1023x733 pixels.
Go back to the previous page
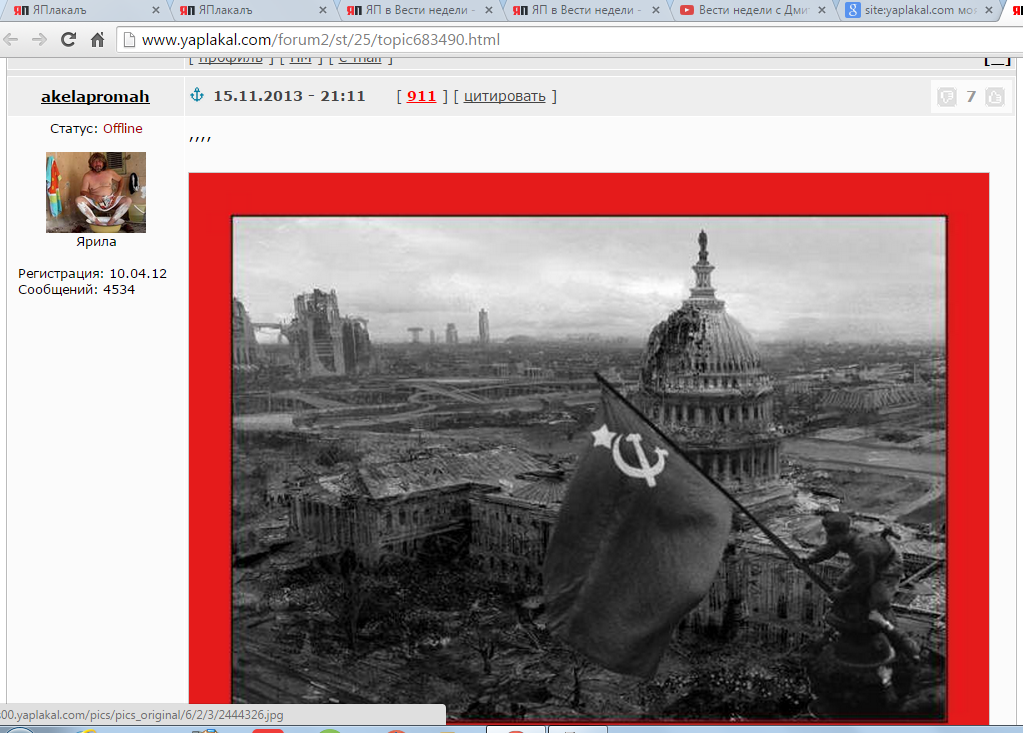coord(11,40)
